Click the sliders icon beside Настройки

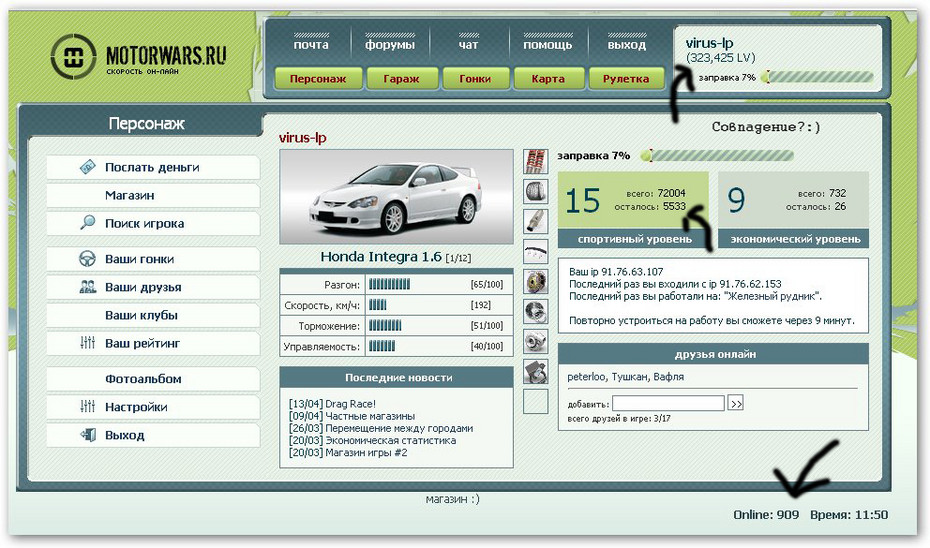pyautogui.click(x=88, y=406)
